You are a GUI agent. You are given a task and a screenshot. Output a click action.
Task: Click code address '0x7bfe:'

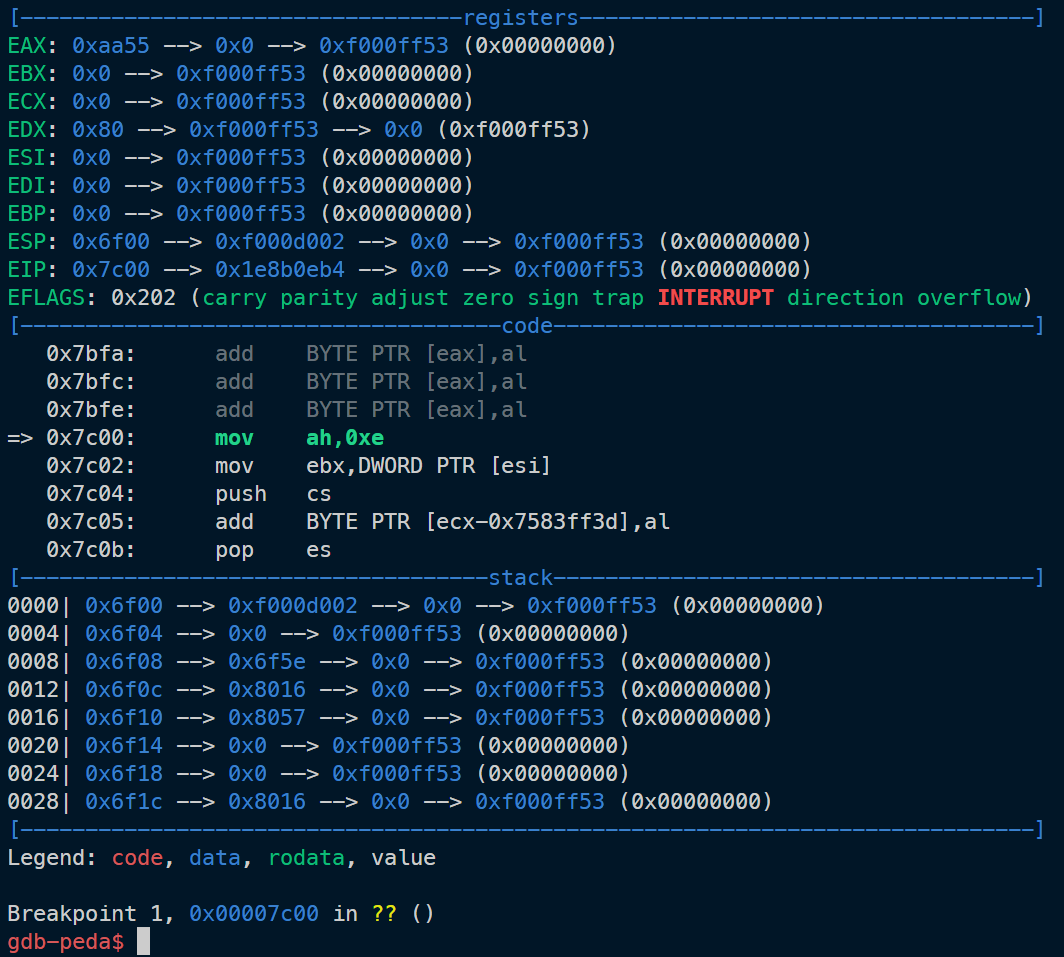[90, 409]
